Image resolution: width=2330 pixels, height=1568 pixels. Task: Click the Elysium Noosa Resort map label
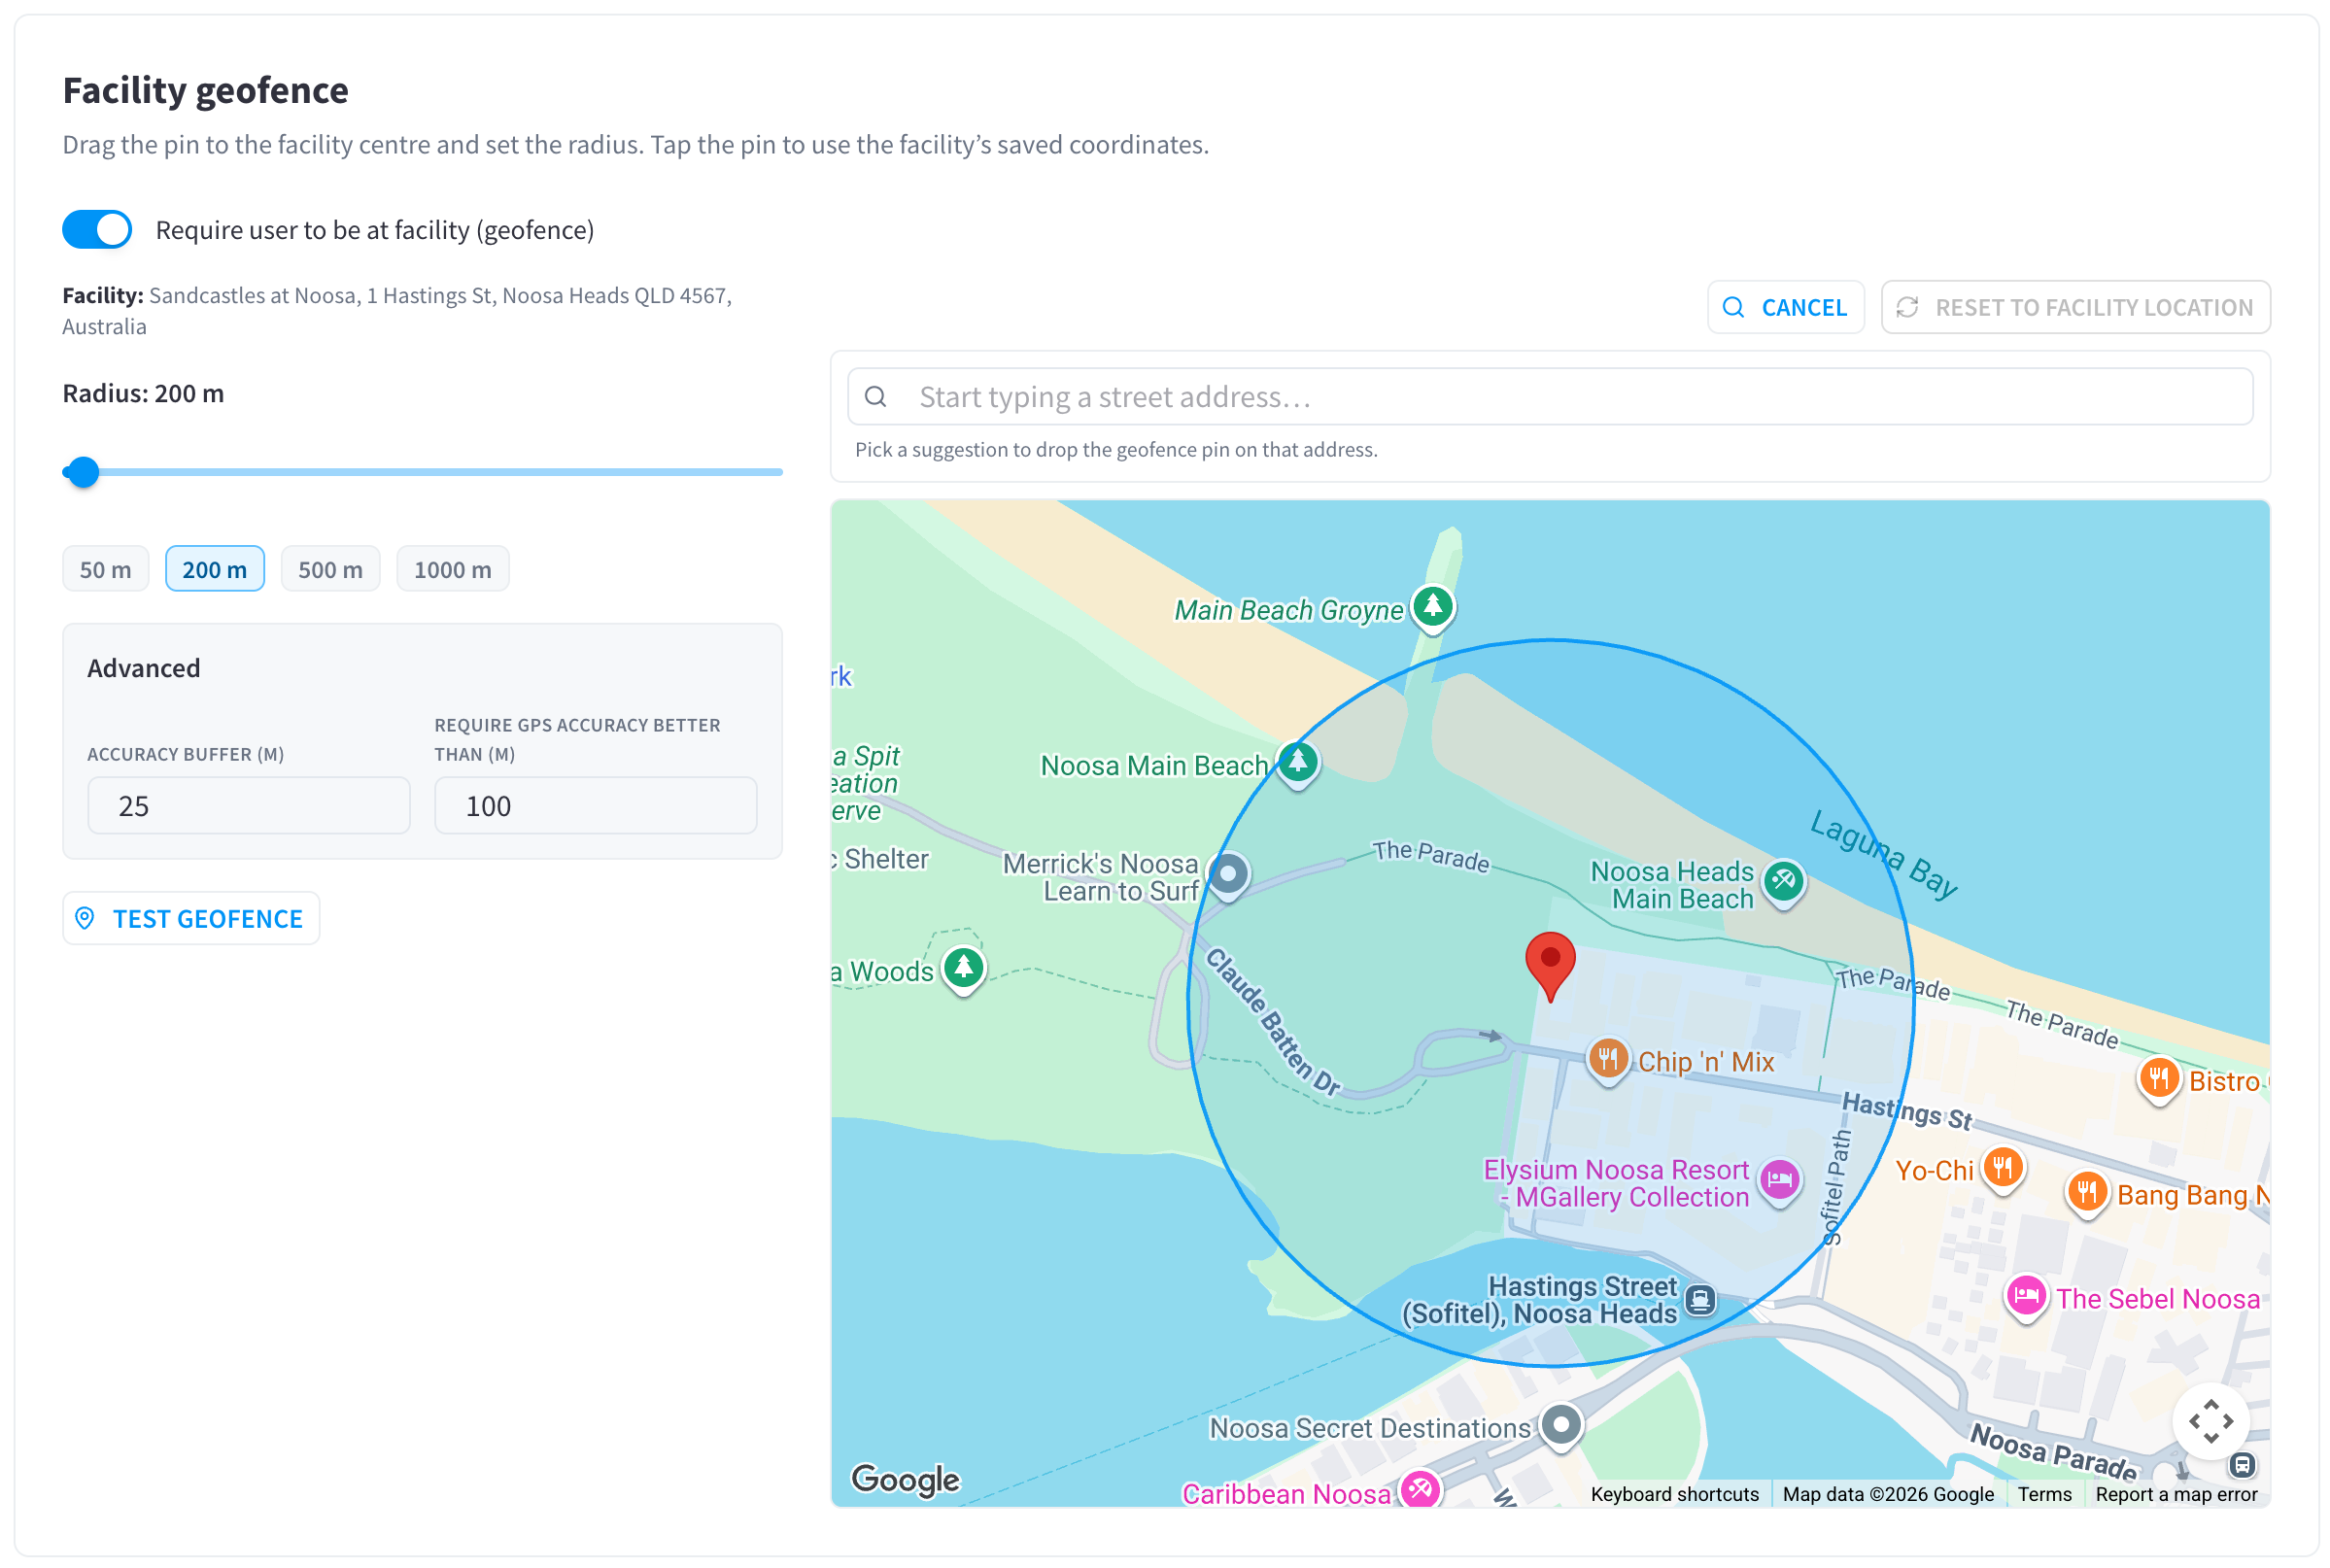pyautogui.click(x=1616, y=1184)
